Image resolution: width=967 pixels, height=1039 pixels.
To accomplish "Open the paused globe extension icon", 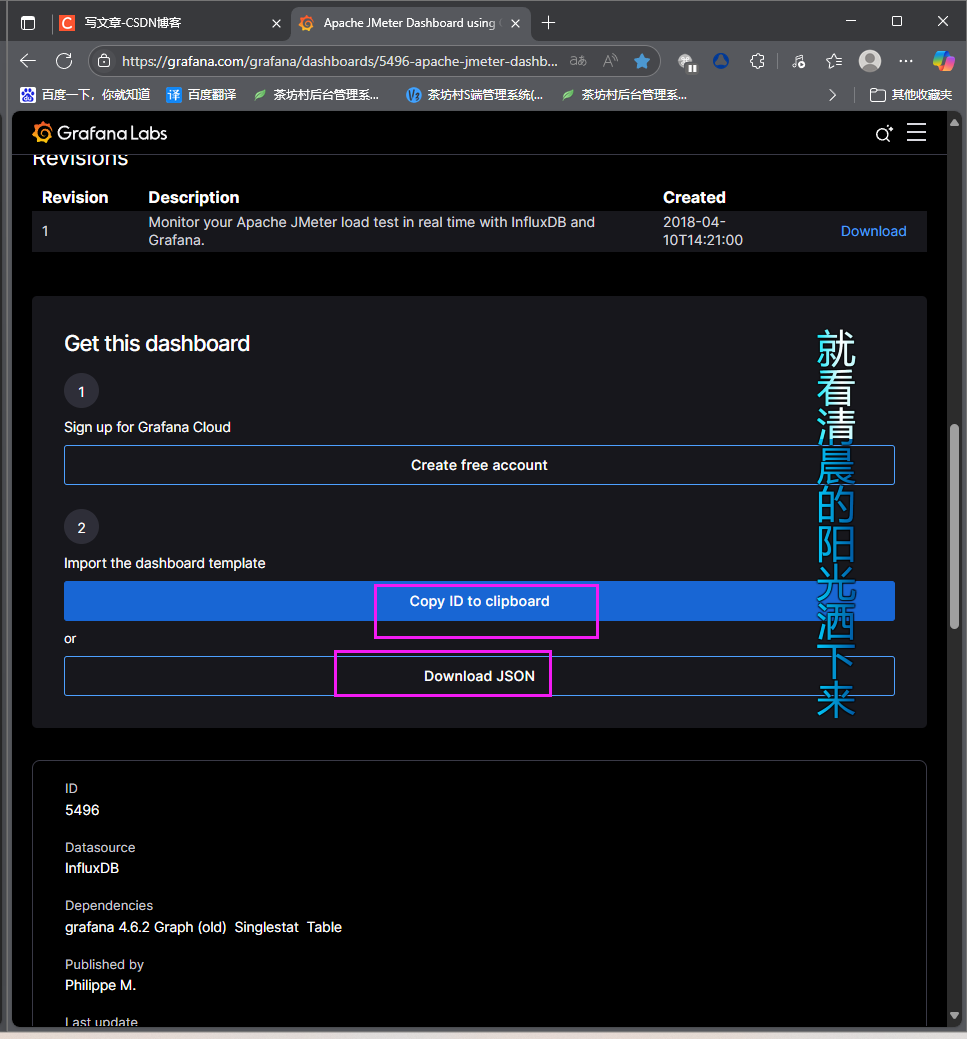I will pos(687,62).
